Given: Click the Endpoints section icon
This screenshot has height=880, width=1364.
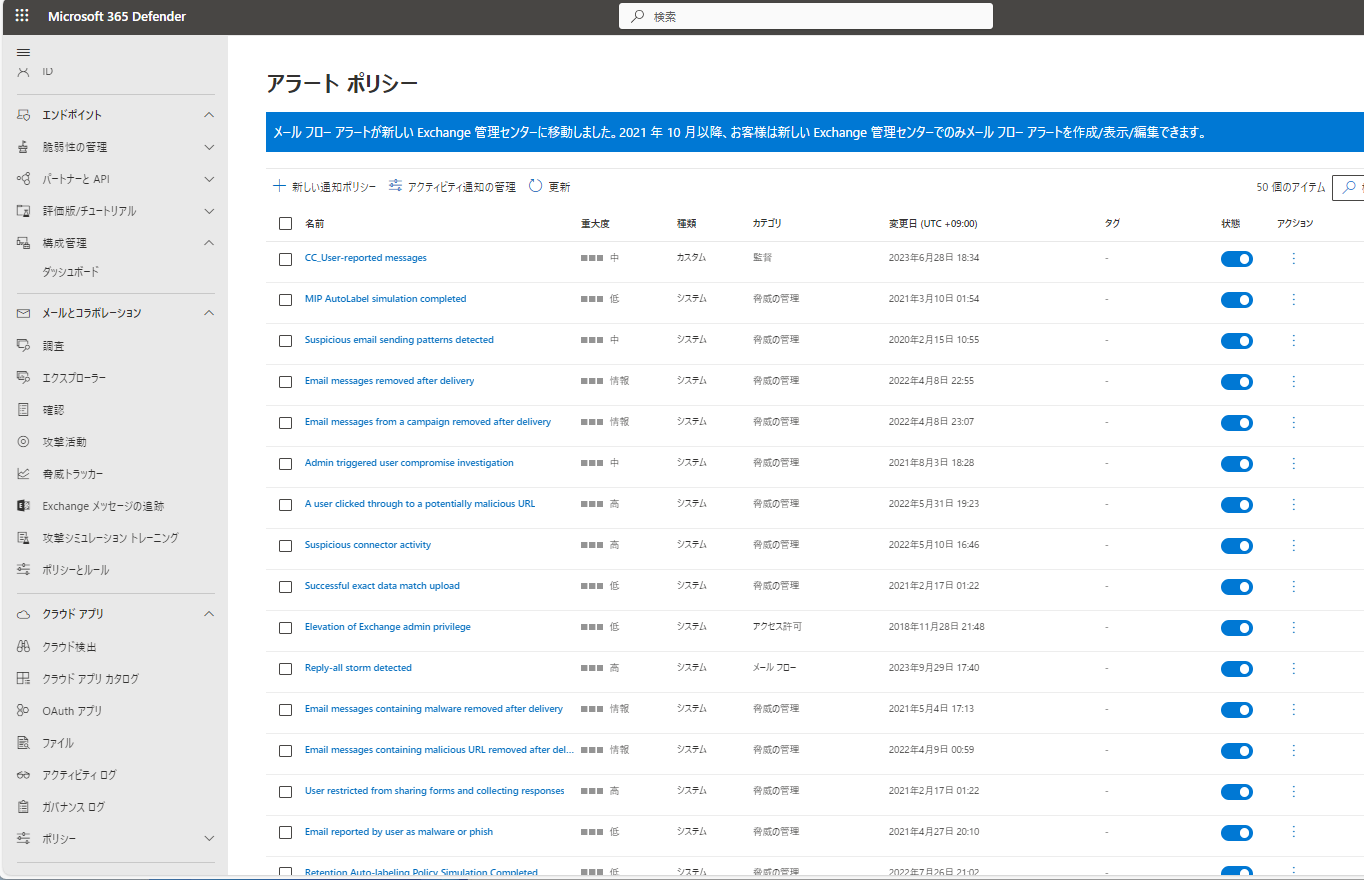Looking at the screenshot, I should [x=23, y=115].
